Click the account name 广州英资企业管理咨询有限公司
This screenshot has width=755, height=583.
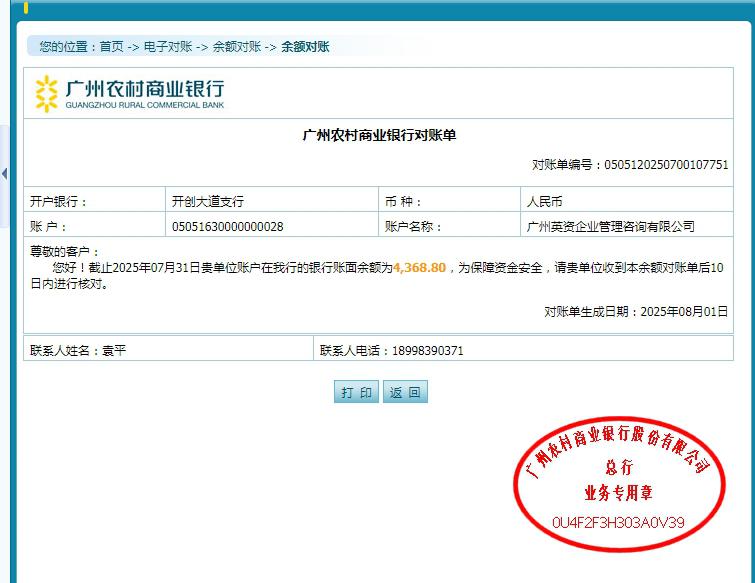tap(610, 227)
